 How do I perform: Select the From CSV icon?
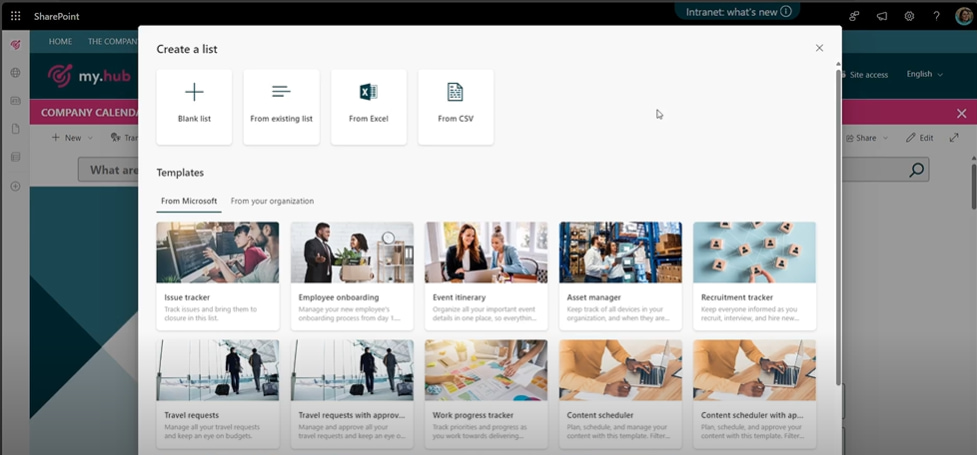point(455,93)
